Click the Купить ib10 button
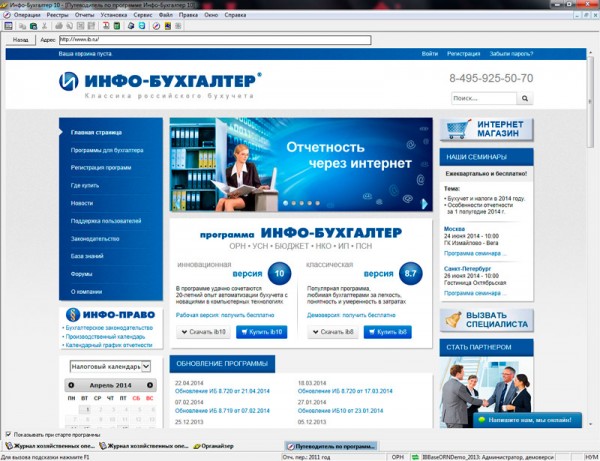This screenshot has width=600, height=461. [x=262, y=332]
